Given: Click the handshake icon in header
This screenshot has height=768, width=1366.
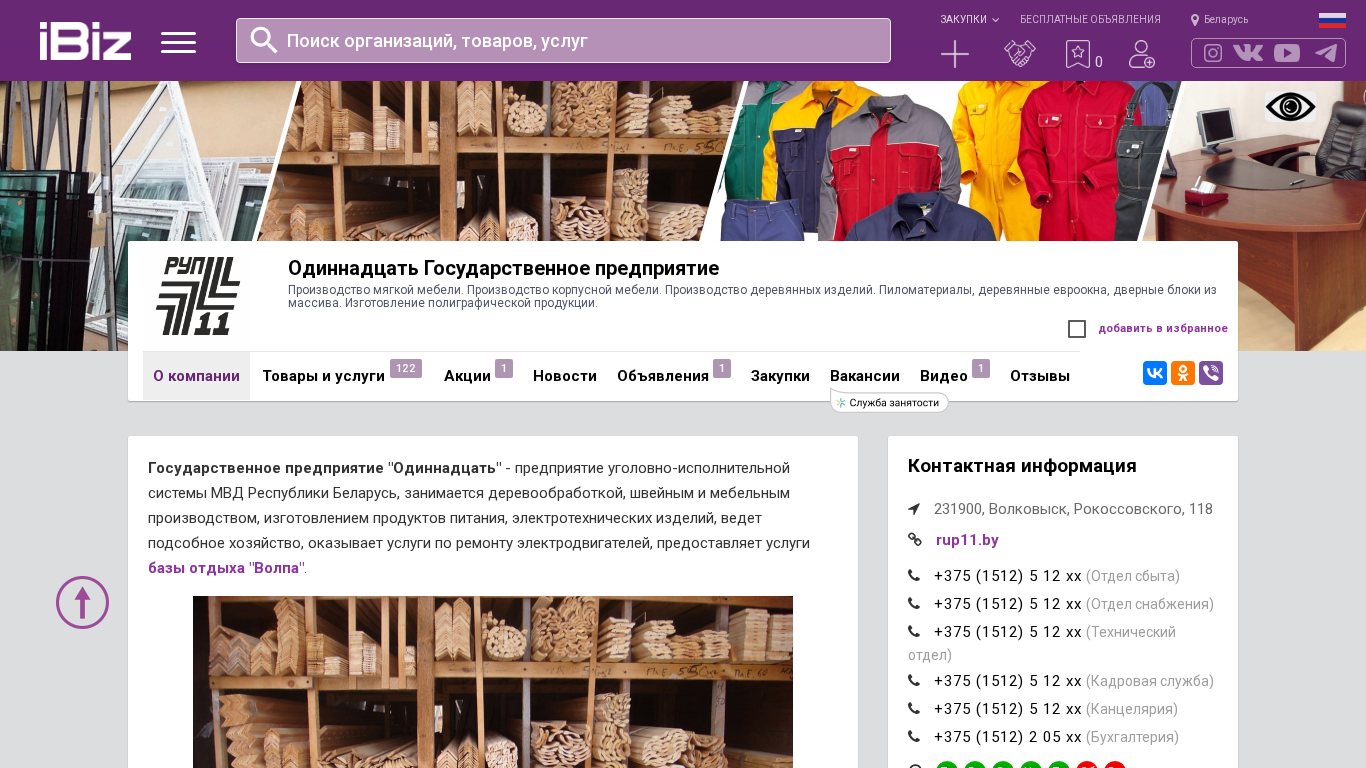Looking at the screenshot, I should (x=1019, y=54).
